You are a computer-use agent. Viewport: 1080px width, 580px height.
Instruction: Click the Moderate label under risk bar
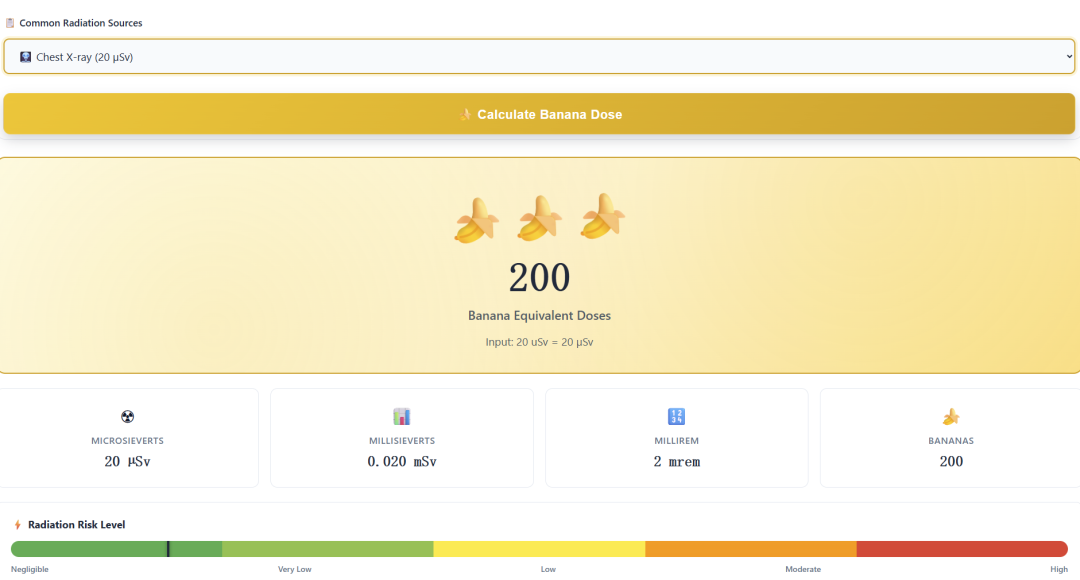click(x=803, y=569)
